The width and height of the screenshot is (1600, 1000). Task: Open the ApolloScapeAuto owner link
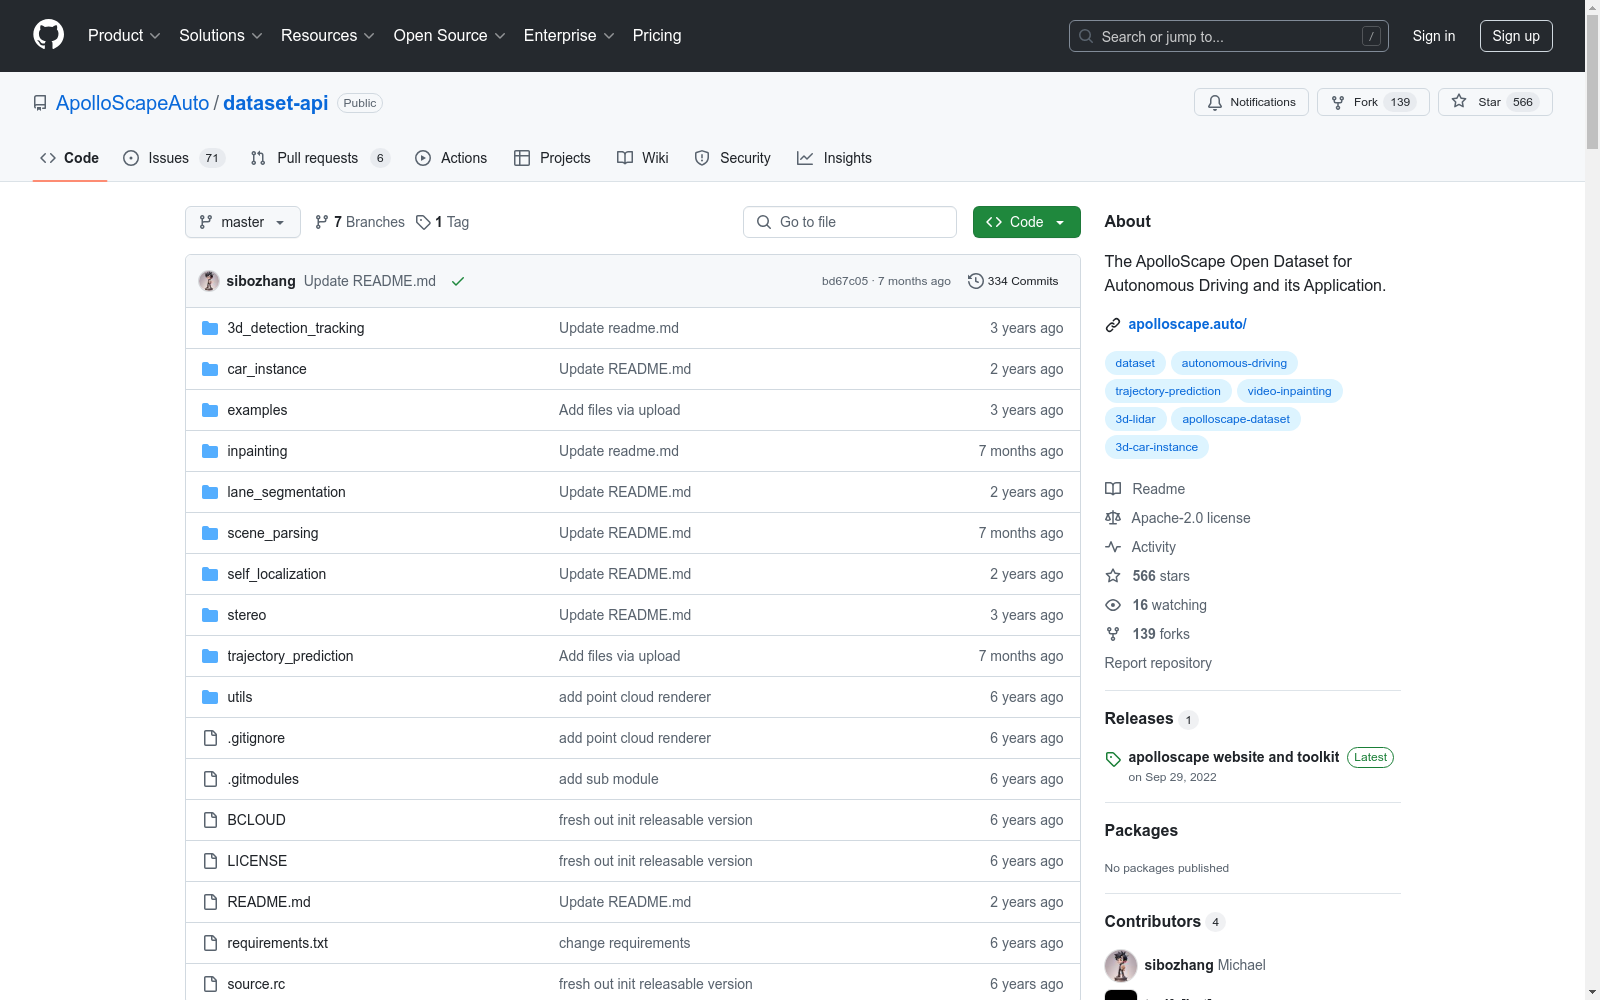[133, 103]
